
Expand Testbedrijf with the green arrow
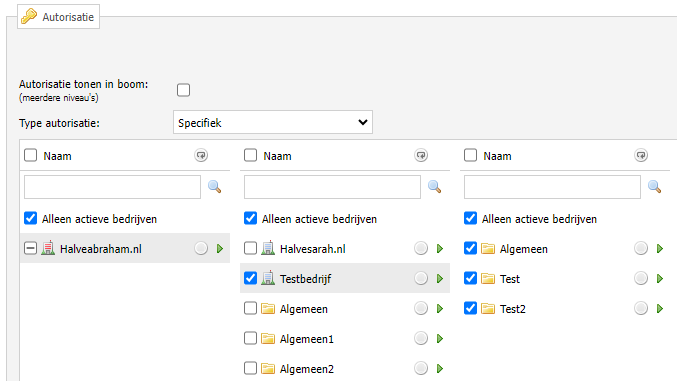[440, 279]
